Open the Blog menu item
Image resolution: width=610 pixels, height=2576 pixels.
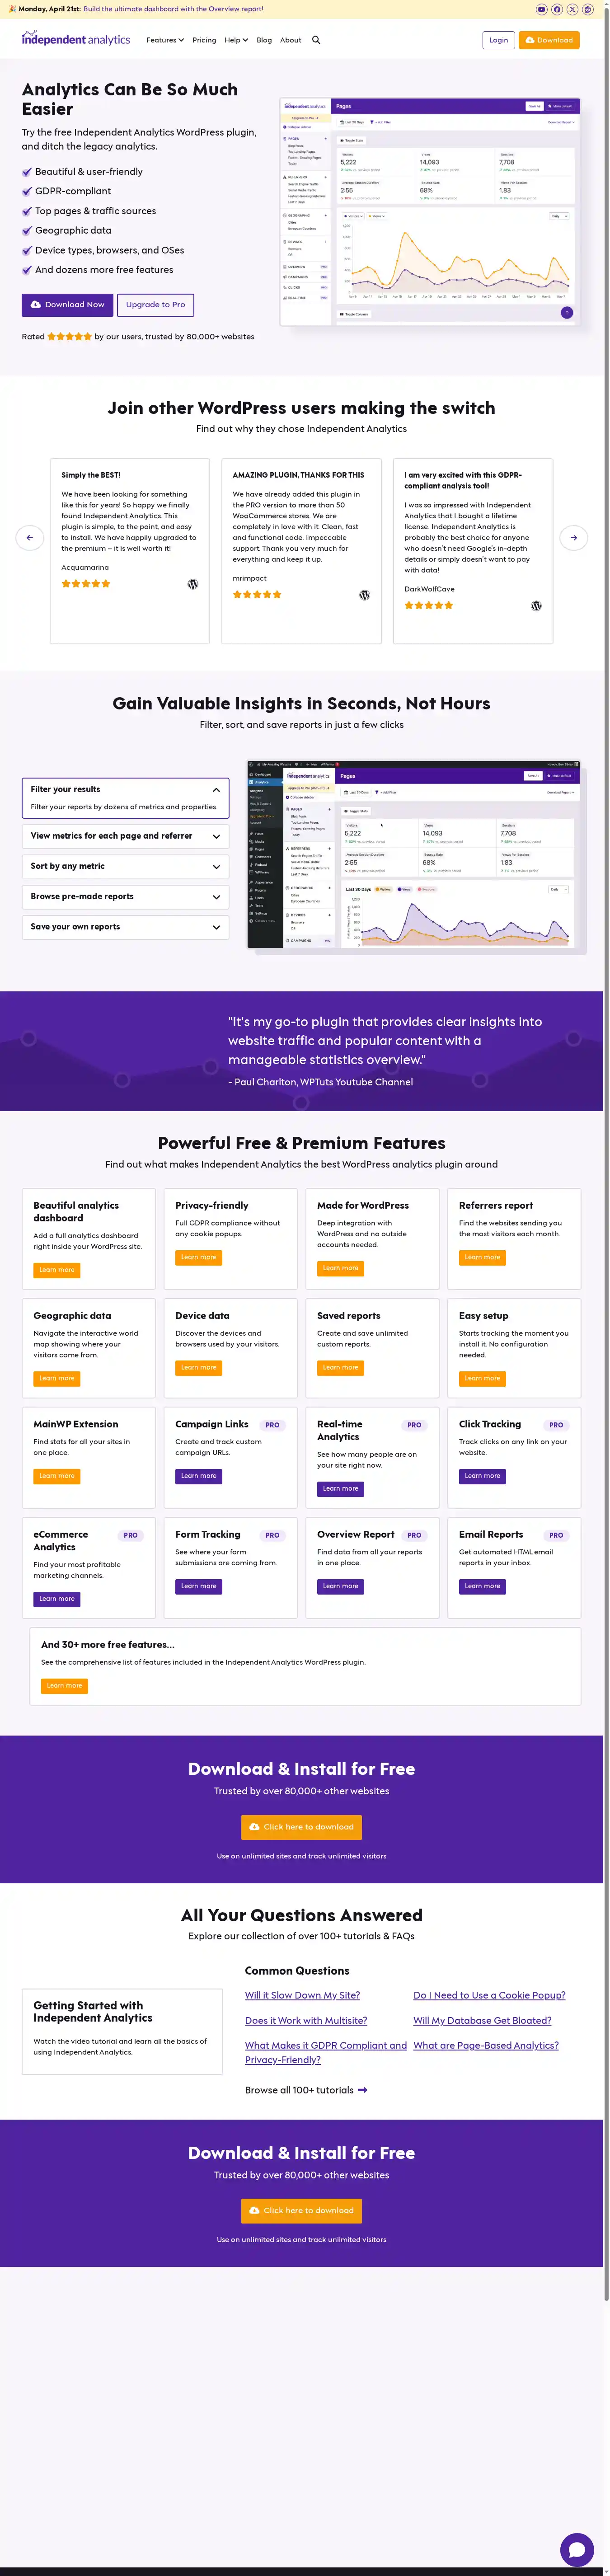coord(264,40)
